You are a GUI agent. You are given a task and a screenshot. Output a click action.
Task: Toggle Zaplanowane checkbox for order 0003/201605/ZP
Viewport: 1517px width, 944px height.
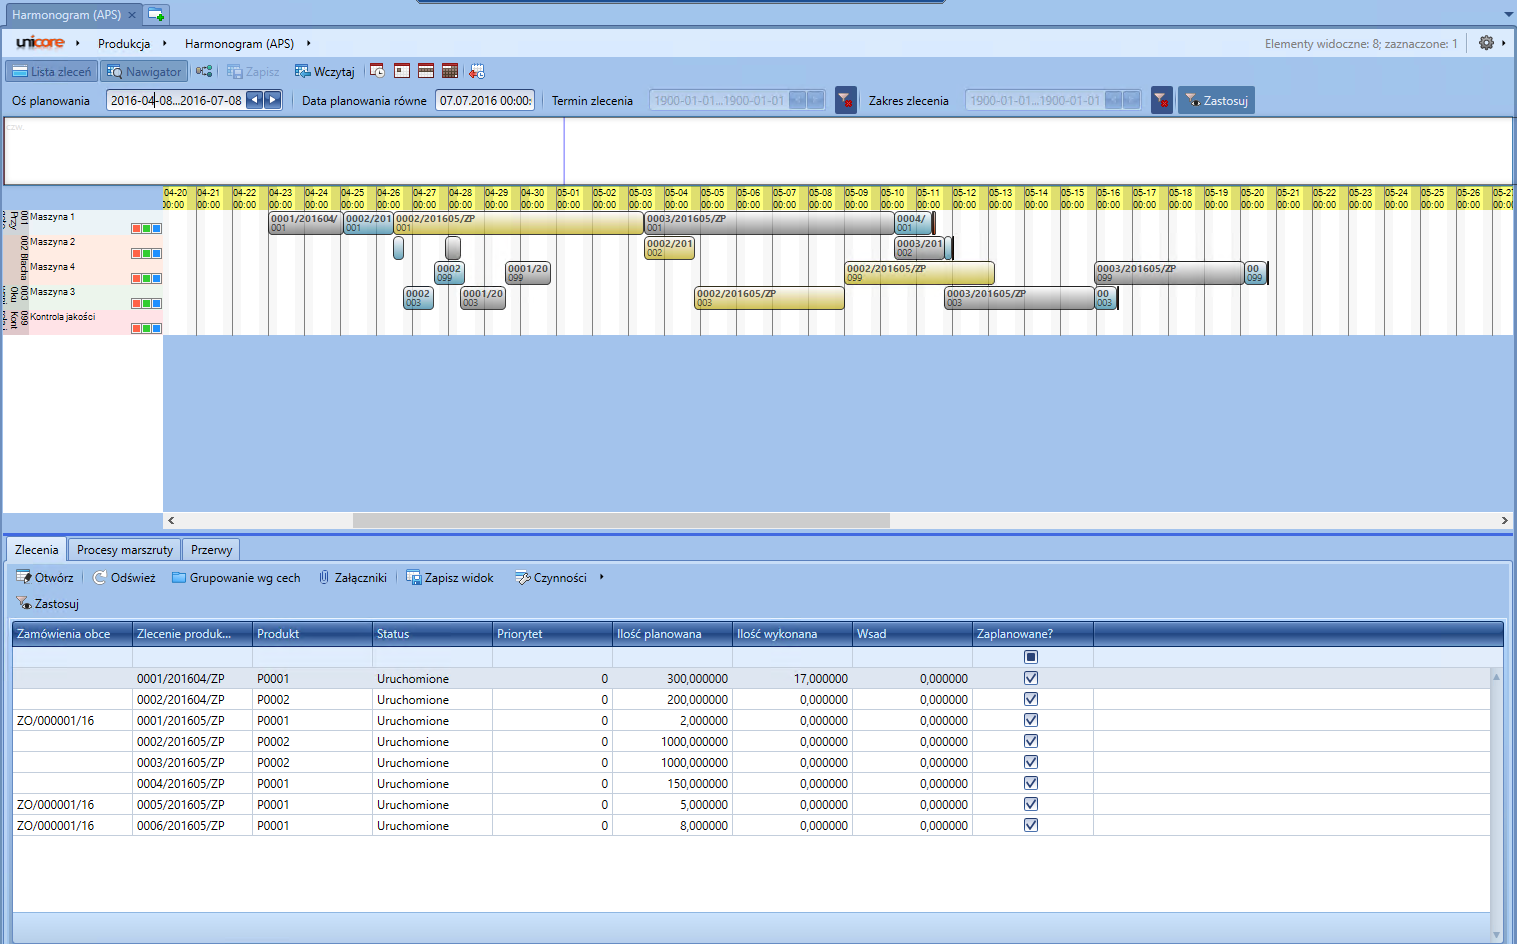tap(1031, 762)
